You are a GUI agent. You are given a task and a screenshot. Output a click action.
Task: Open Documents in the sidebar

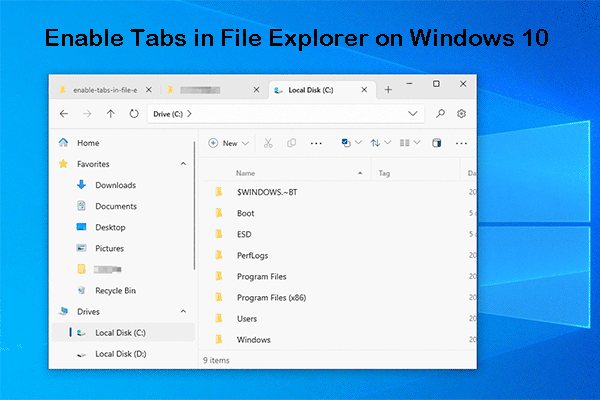(x=116, y=206)
